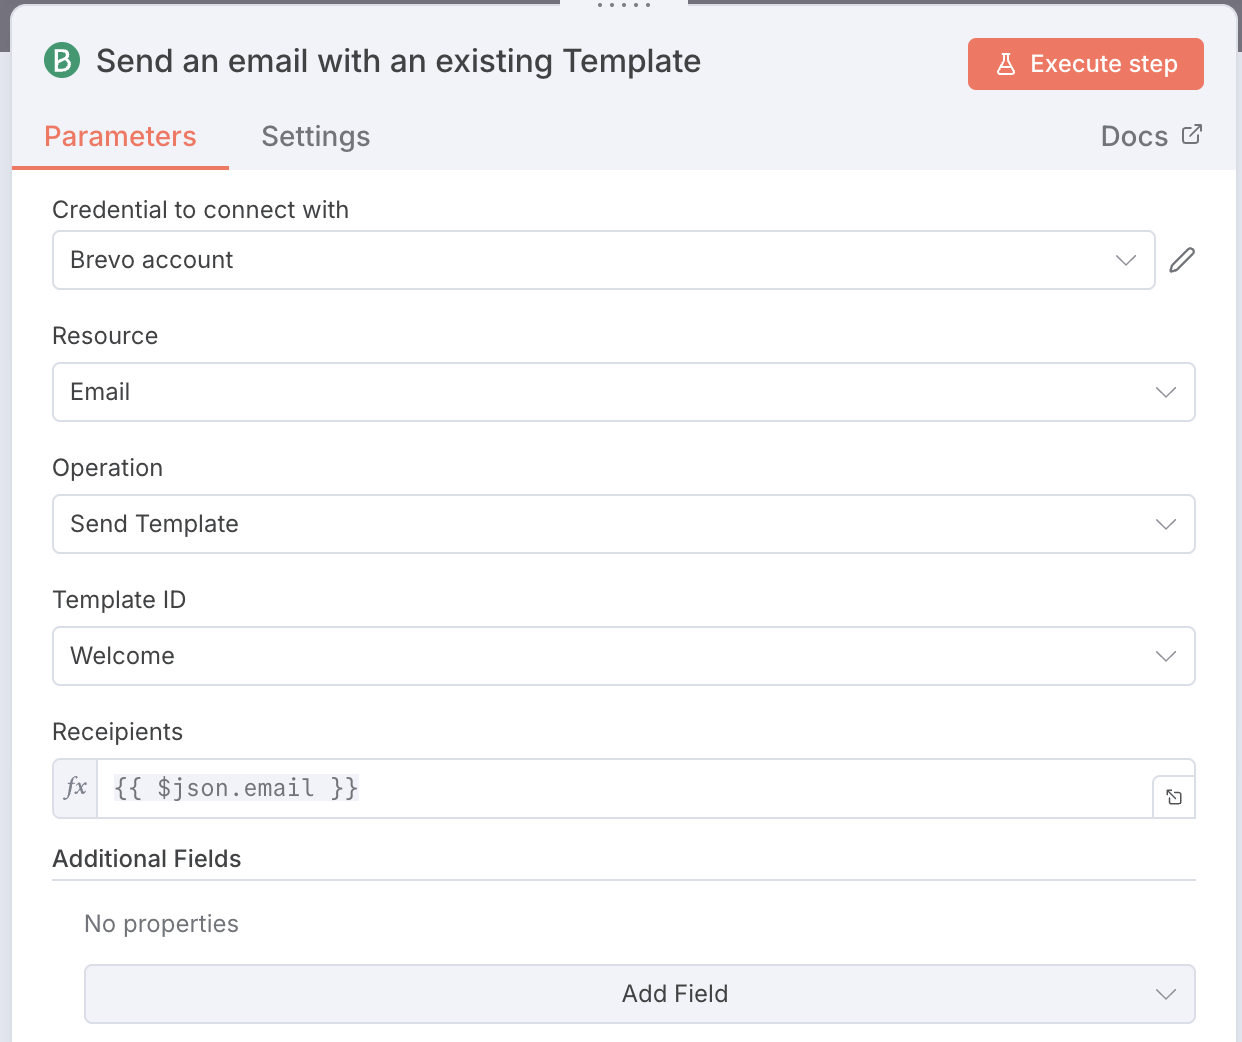Click the chevron arrow in Resource field
The height and width of the screenshot is (1042, 1242).
pyautogui.click(x=1165, y=392)
